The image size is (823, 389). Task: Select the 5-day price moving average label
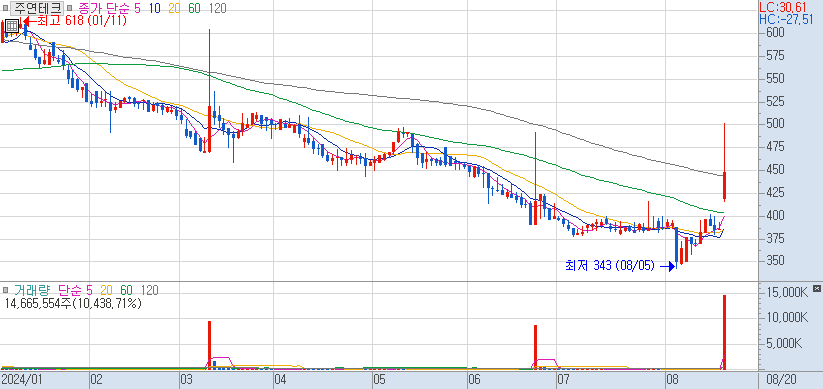point(138,8)
